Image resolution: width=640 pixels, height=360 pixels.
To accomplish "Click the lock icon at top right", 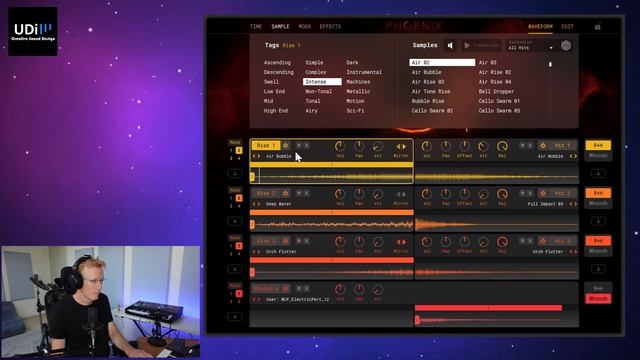I will [598, 27].
